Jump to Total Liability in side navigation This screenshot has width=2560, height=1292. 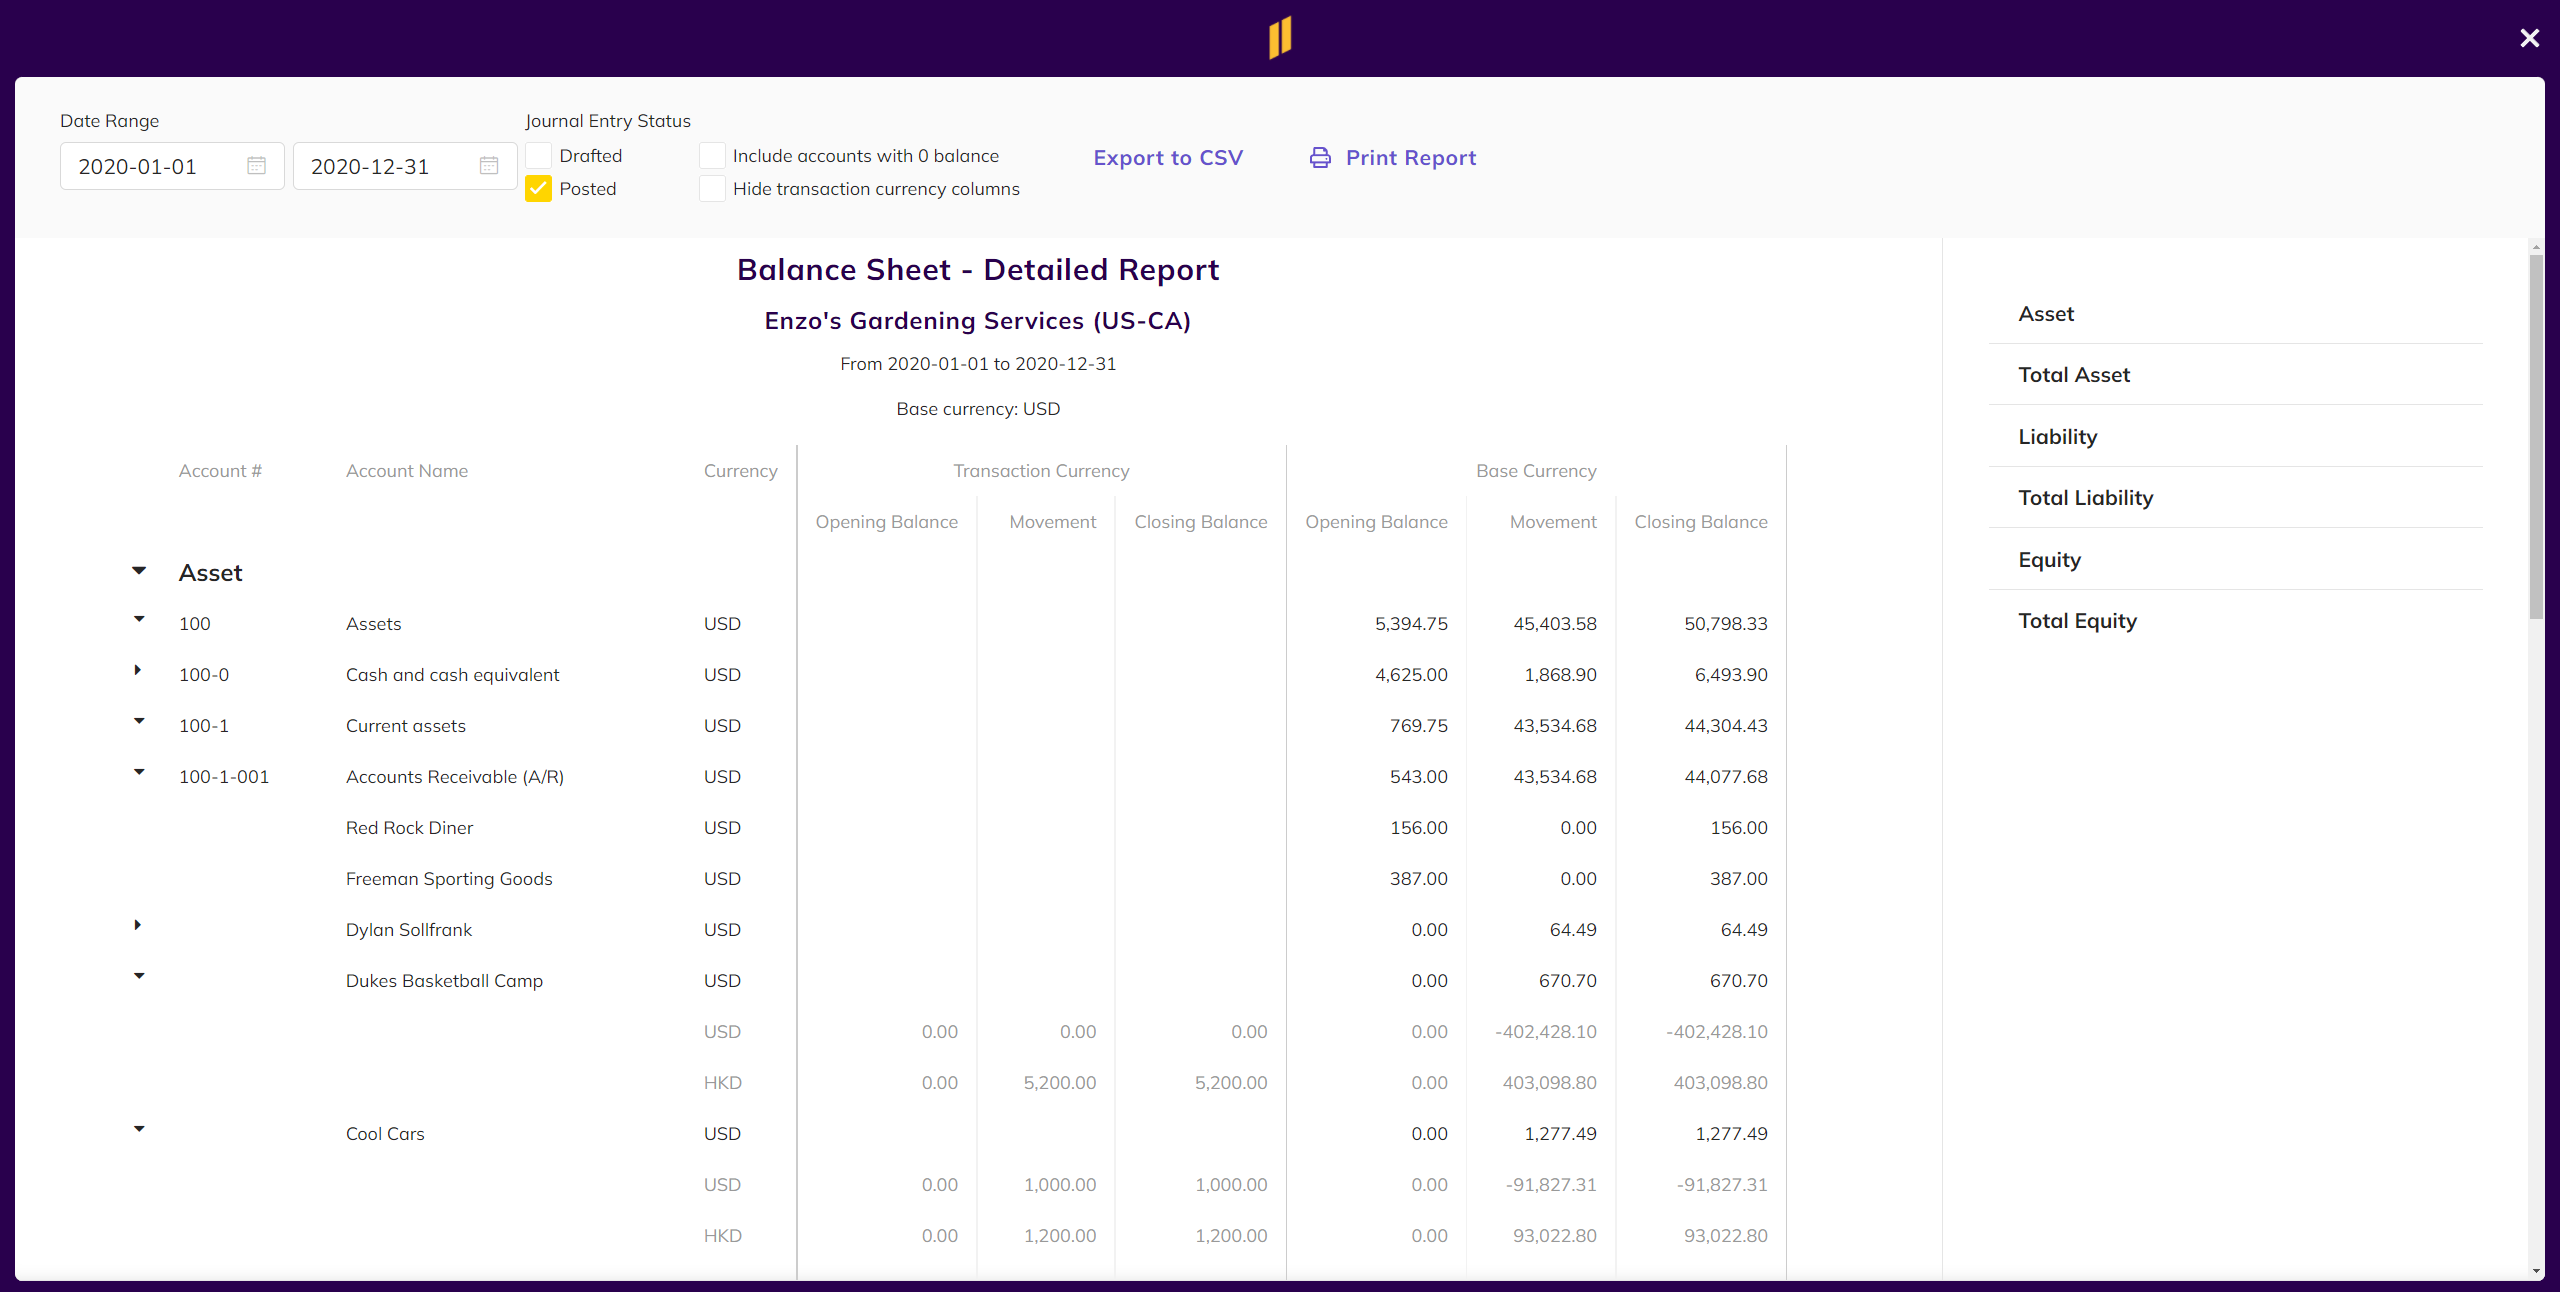pos(2085,498)
